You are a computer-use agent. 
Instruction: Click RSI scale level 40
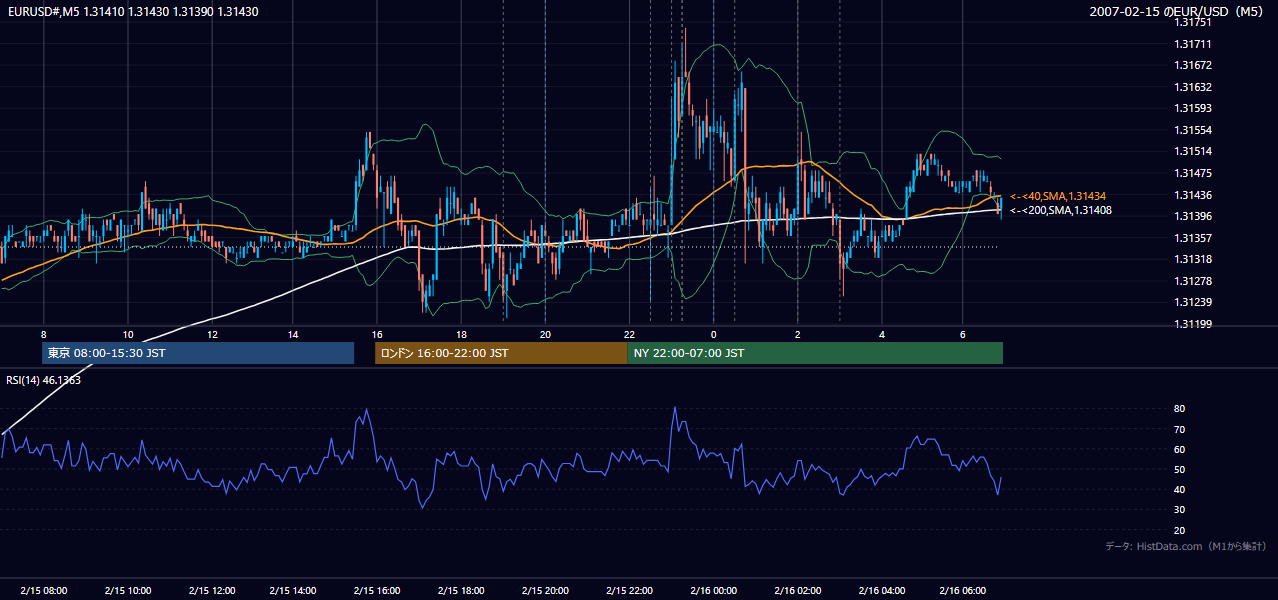1180,489
